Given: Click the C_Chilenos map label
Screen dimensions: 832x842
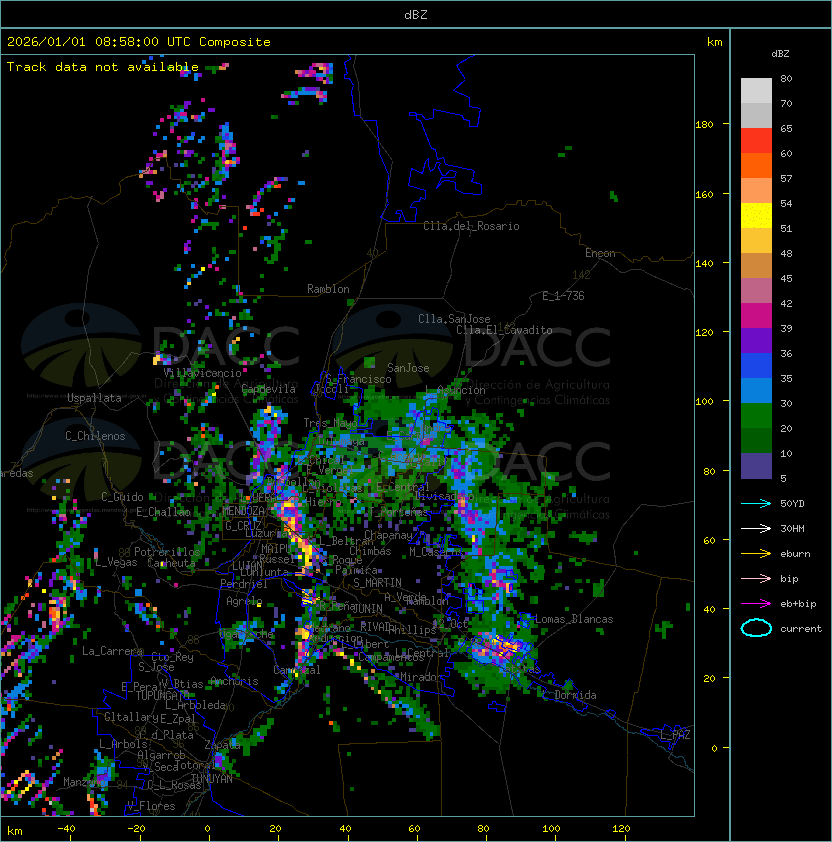Looking at the screenshot, I should click(x=95, y=436).
